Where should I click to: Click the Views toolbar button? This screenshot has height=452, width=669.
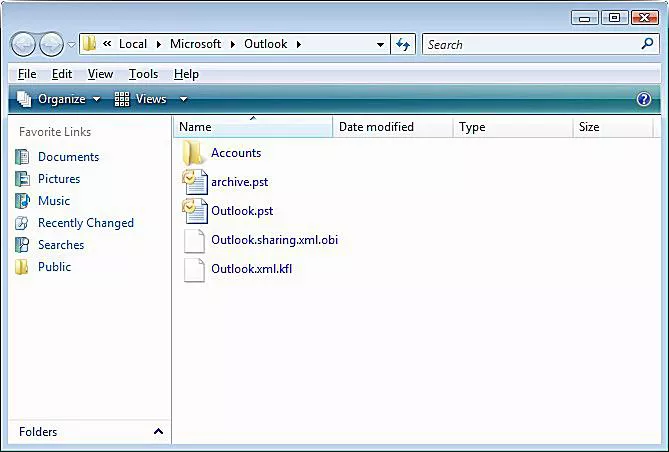coord(140,99)
